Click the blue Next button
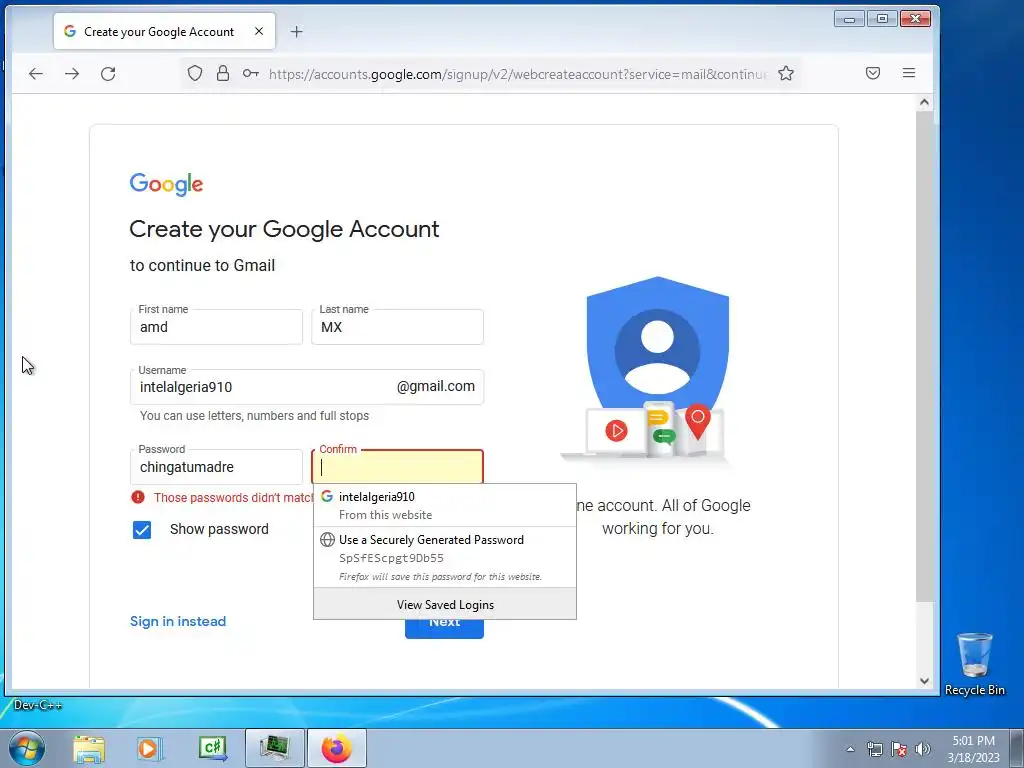Image resolution: width=1024 pixels, height=768 pixels. [x=444, y=628]
